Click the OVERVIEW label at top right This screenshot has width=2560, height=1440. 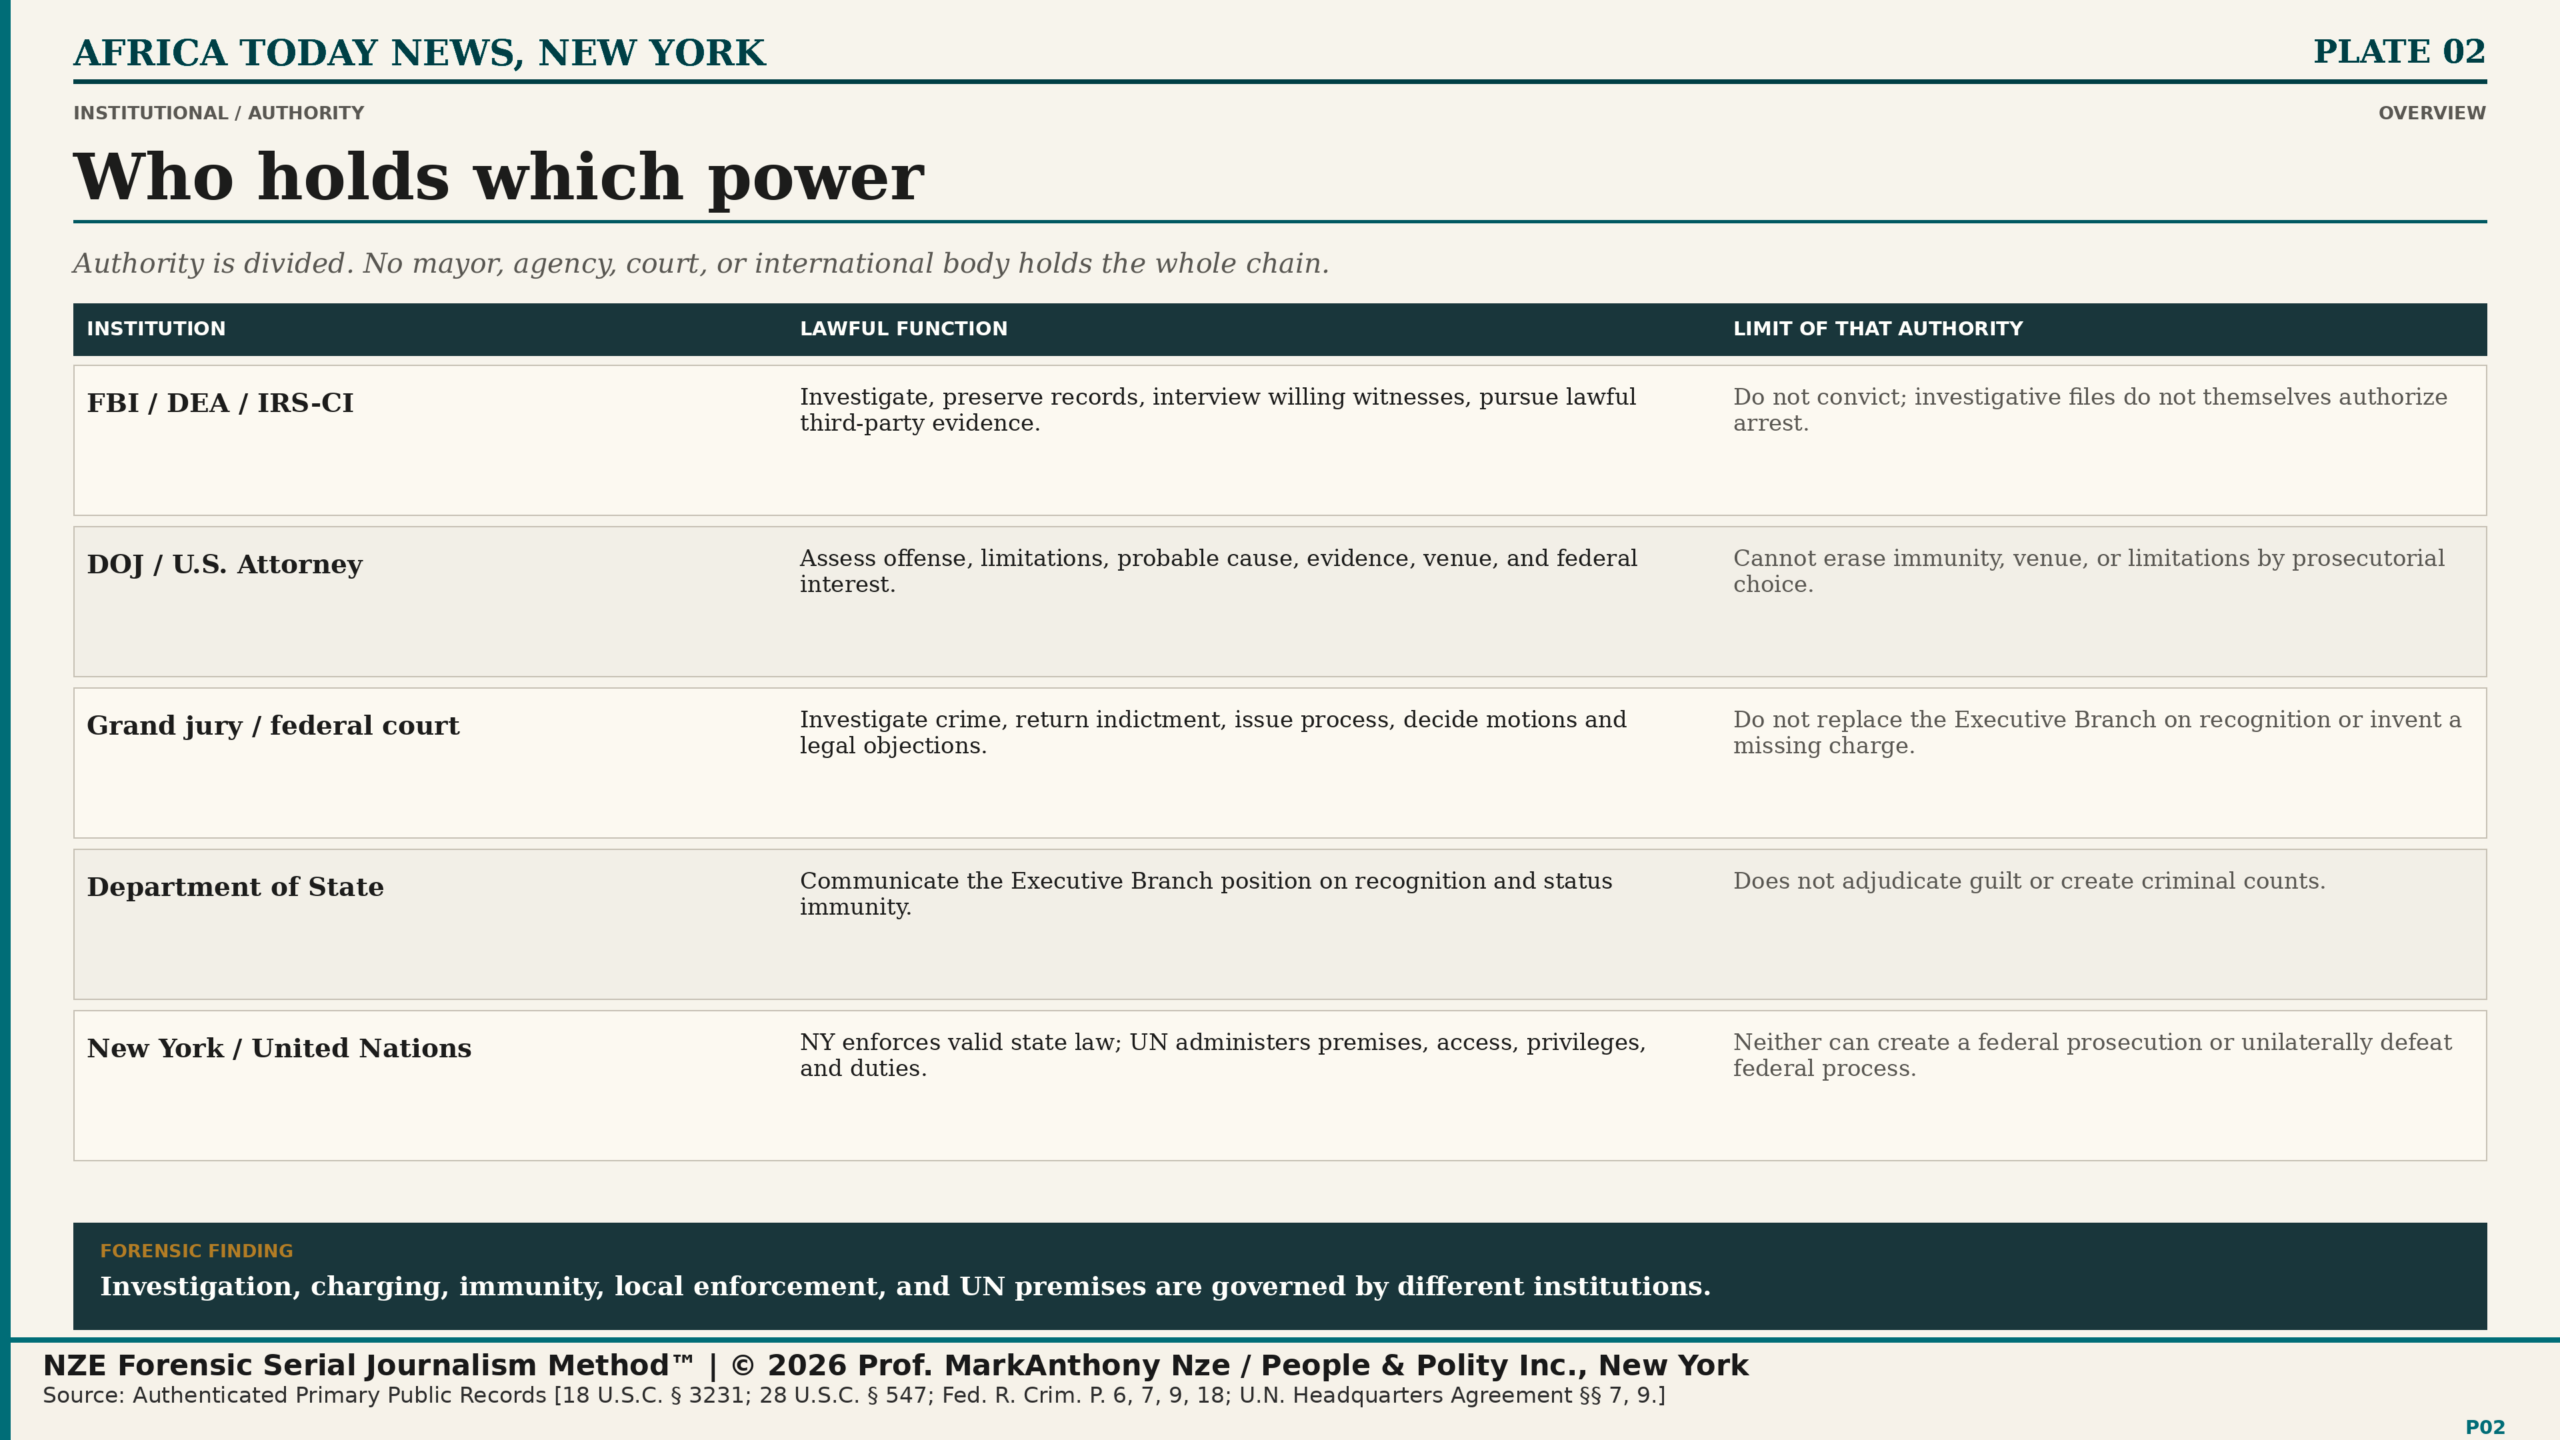[2432, 113]
